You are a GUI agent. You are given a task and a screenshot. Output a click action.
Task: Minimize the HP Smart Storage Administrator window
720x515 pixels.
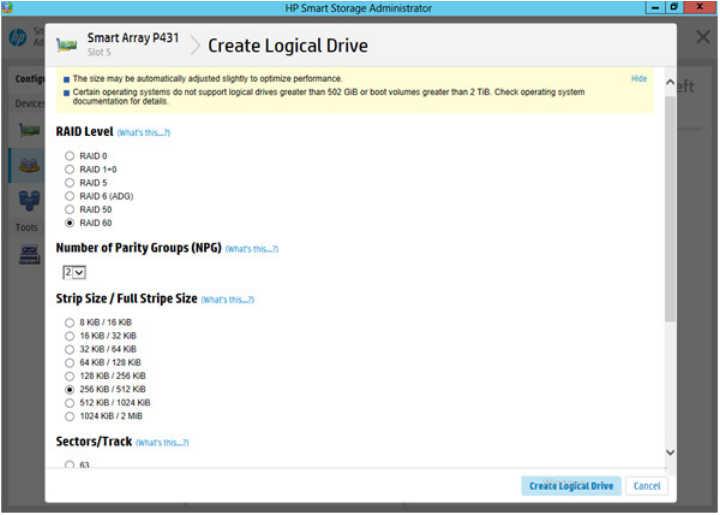[x=655, y=7]
